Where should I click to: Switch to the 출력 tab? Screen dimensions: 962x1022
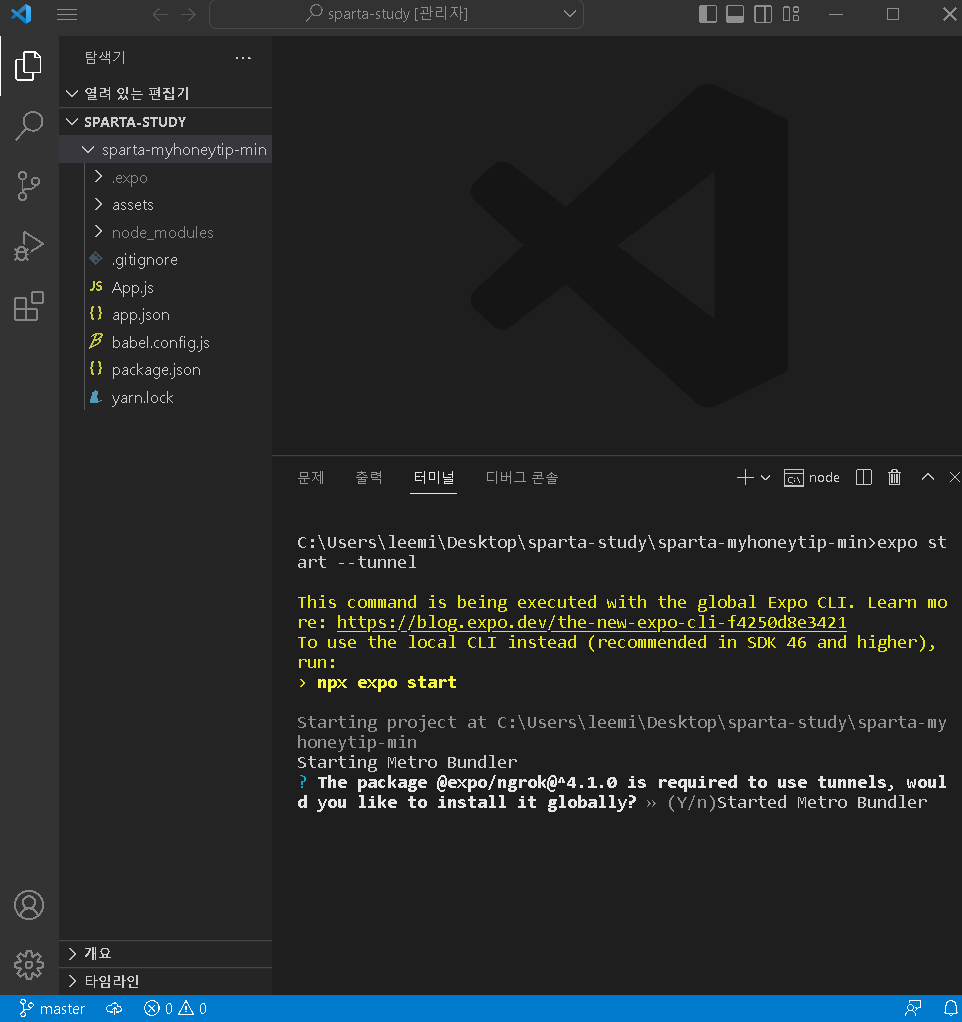click(x=369, y=478)
